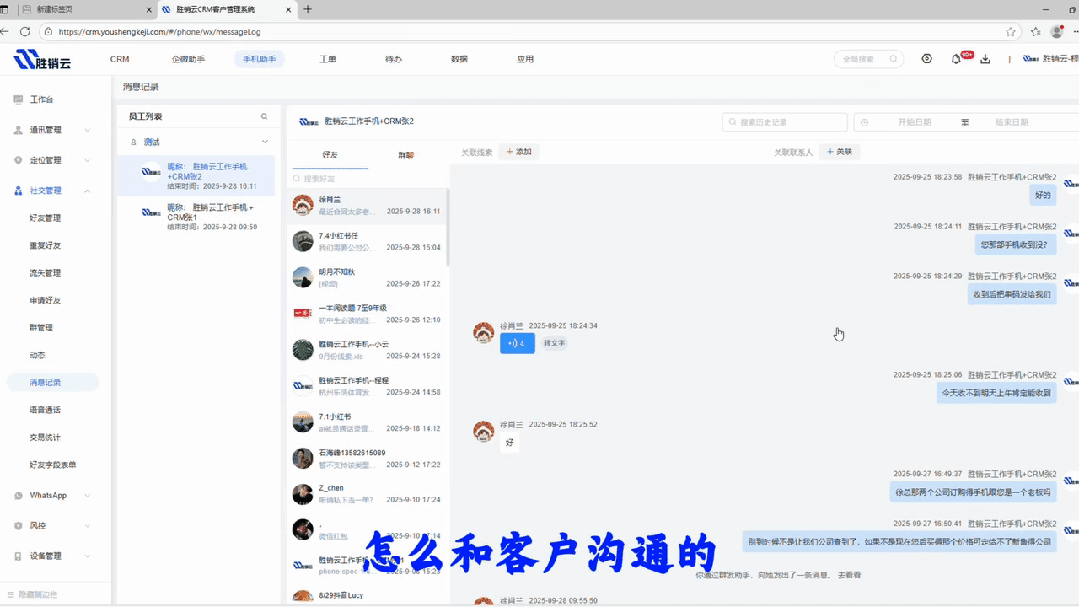The image size is (1079, 607).
Task: Click the 胜销云 logo in the header
Action: pyautogui.click(x=42, y=60)
